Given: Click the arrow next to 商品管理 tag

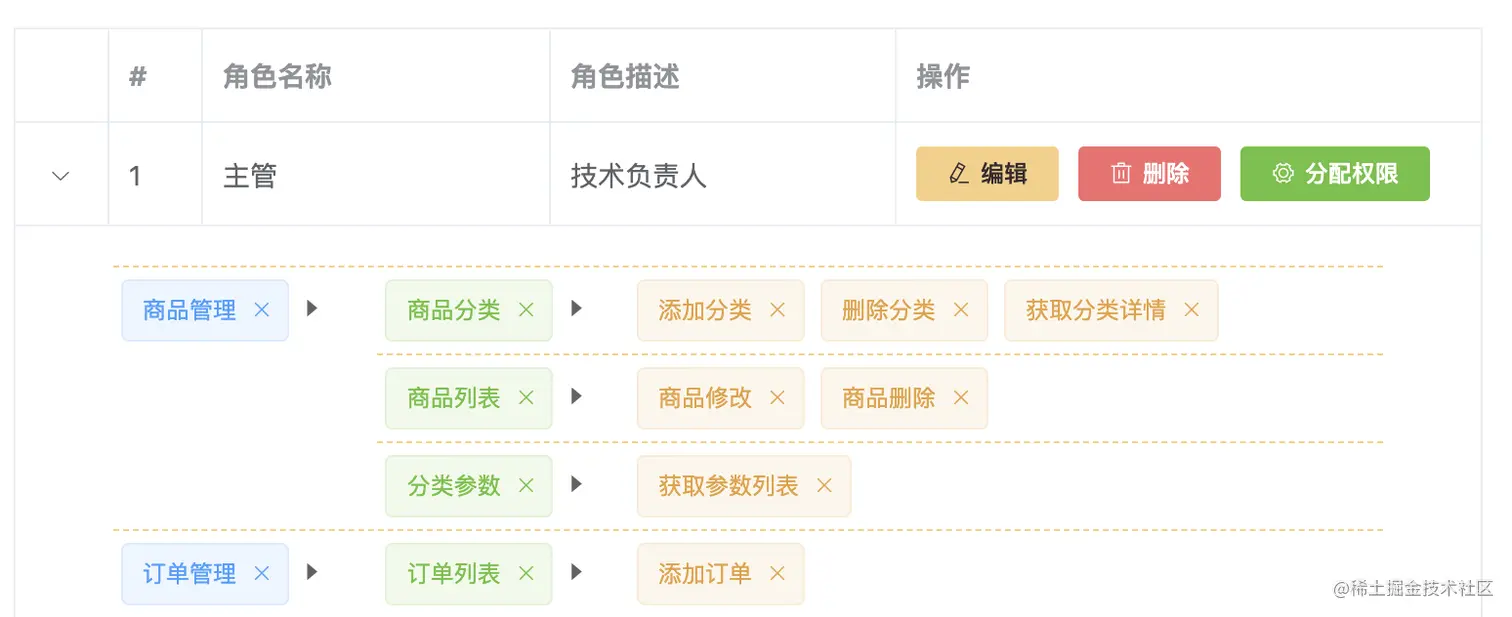Looking at the screenshot, I should point(313,310).
